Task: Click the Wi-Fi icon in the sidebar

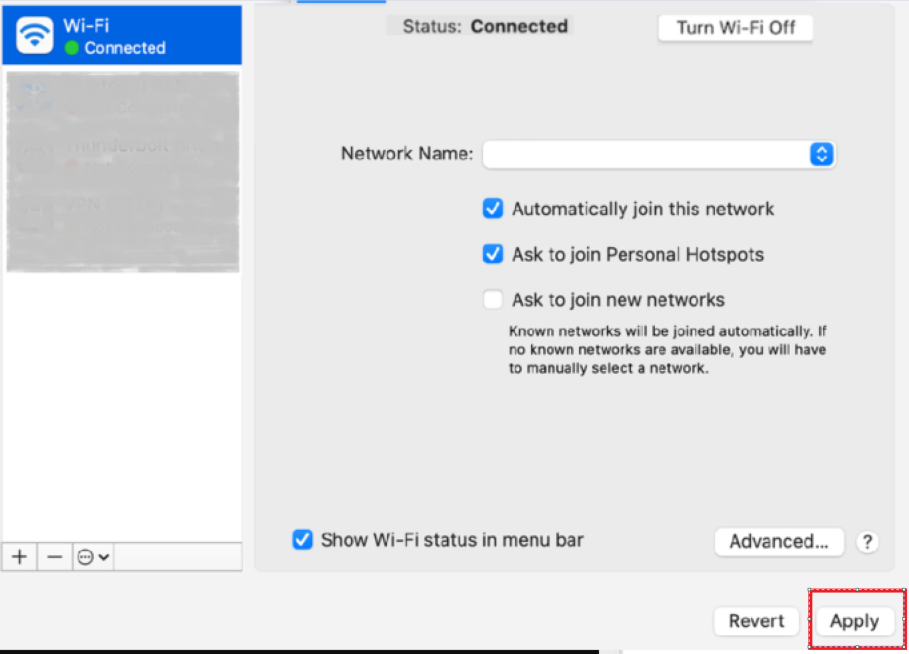Action: (35, 36)
